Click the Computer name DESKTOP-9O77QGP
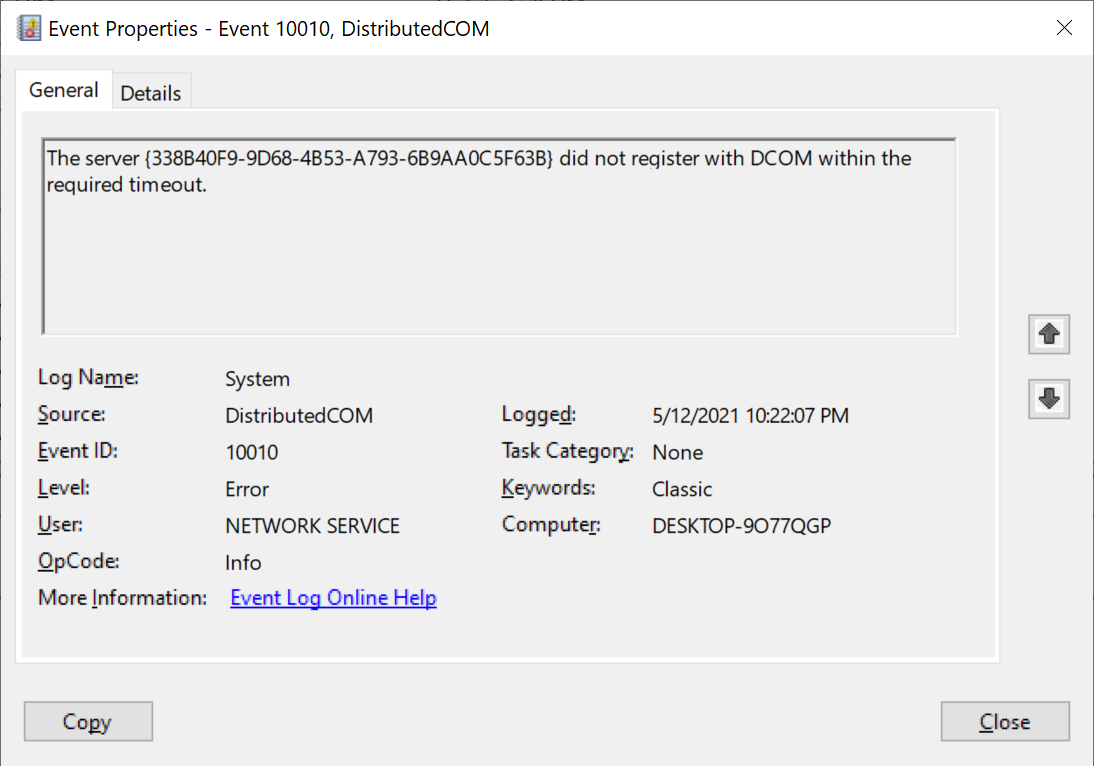1094x766 pixels. point(741,526)
